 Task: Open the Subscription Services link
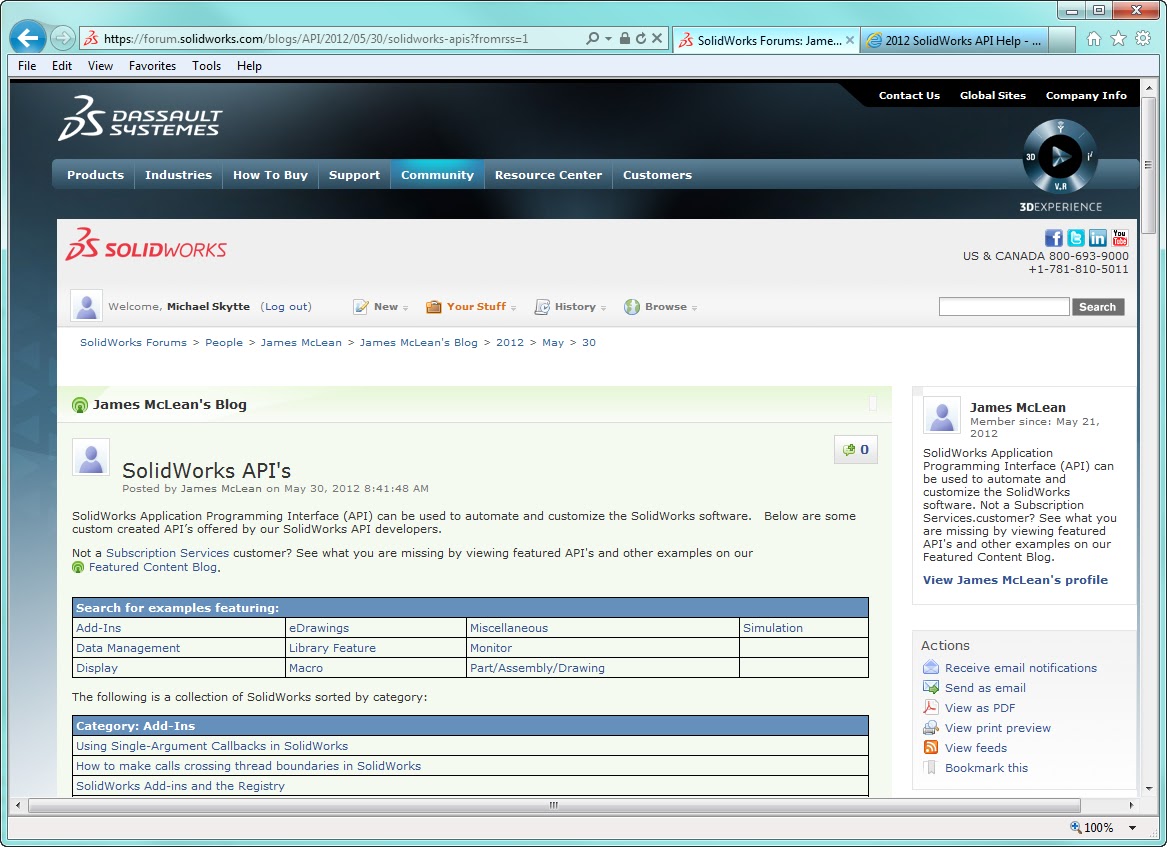click(x=167, y=553)
